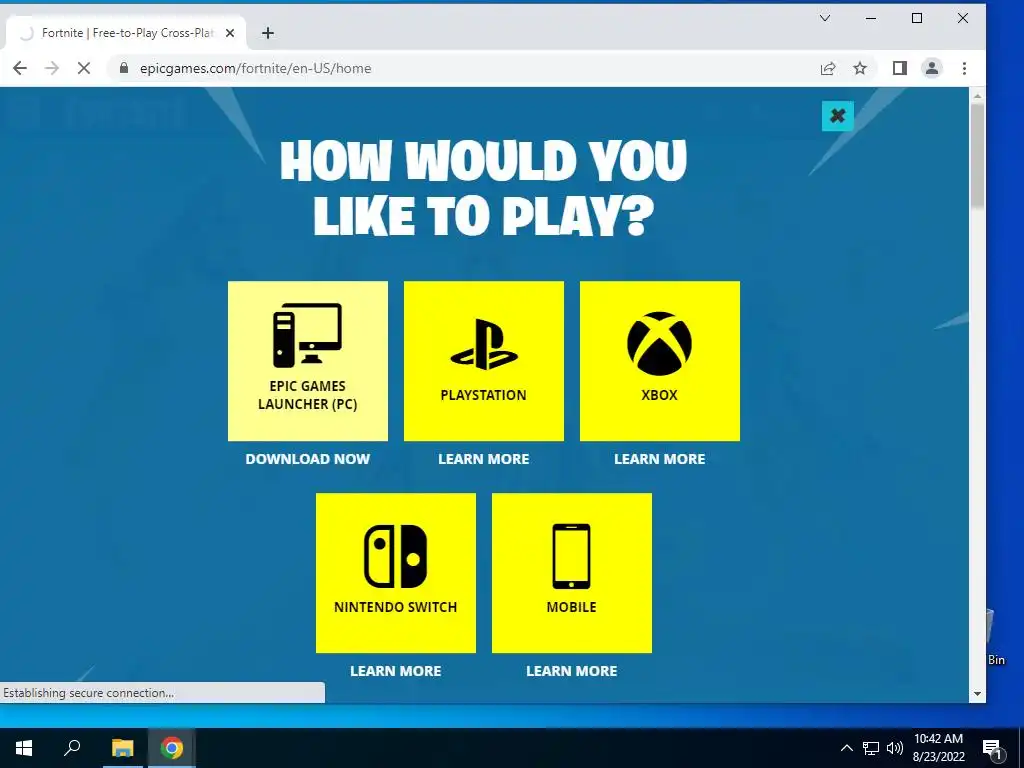Stop loading the page
The height and width of the screenshot is (768, 1024).
84,68
